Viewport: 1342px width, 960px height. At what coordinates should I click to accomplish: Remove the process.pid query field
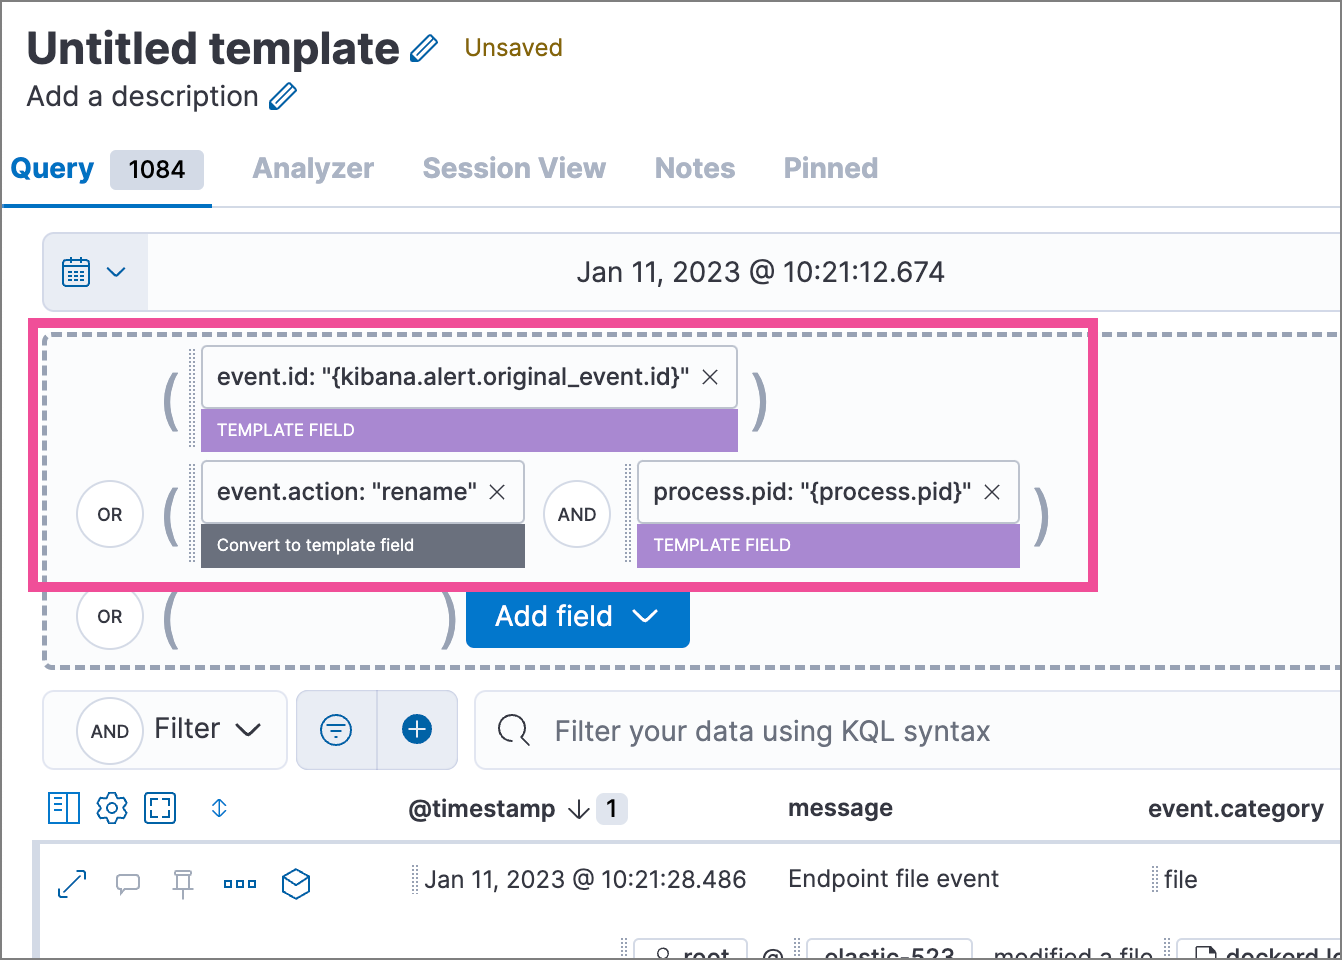992,492
